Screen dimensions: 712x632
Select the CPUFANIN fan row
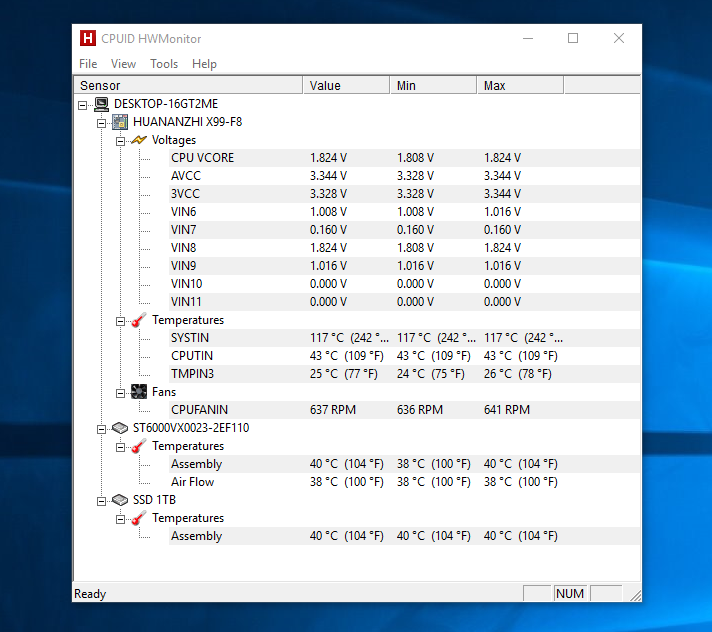click(x=404, y=410)
